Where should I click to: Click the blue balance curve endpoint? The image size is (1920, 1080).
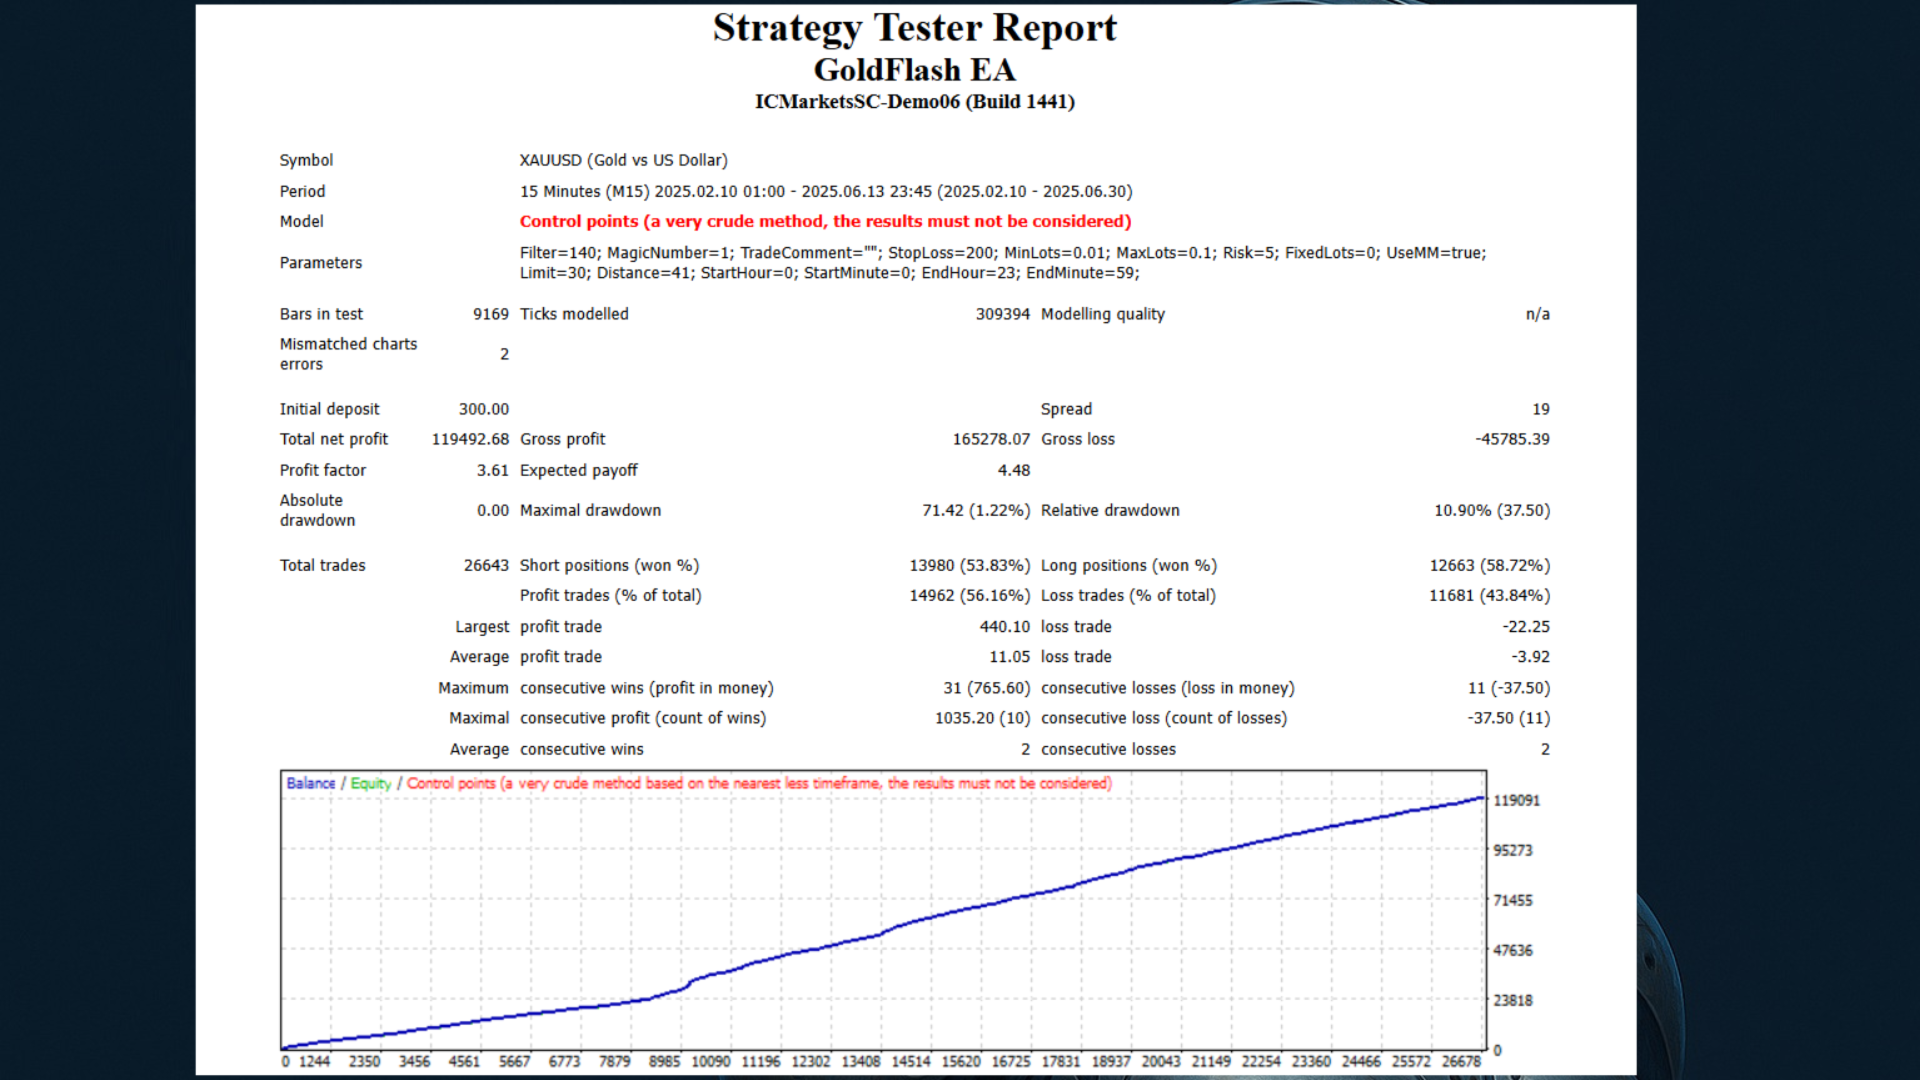pos(1482,798)
